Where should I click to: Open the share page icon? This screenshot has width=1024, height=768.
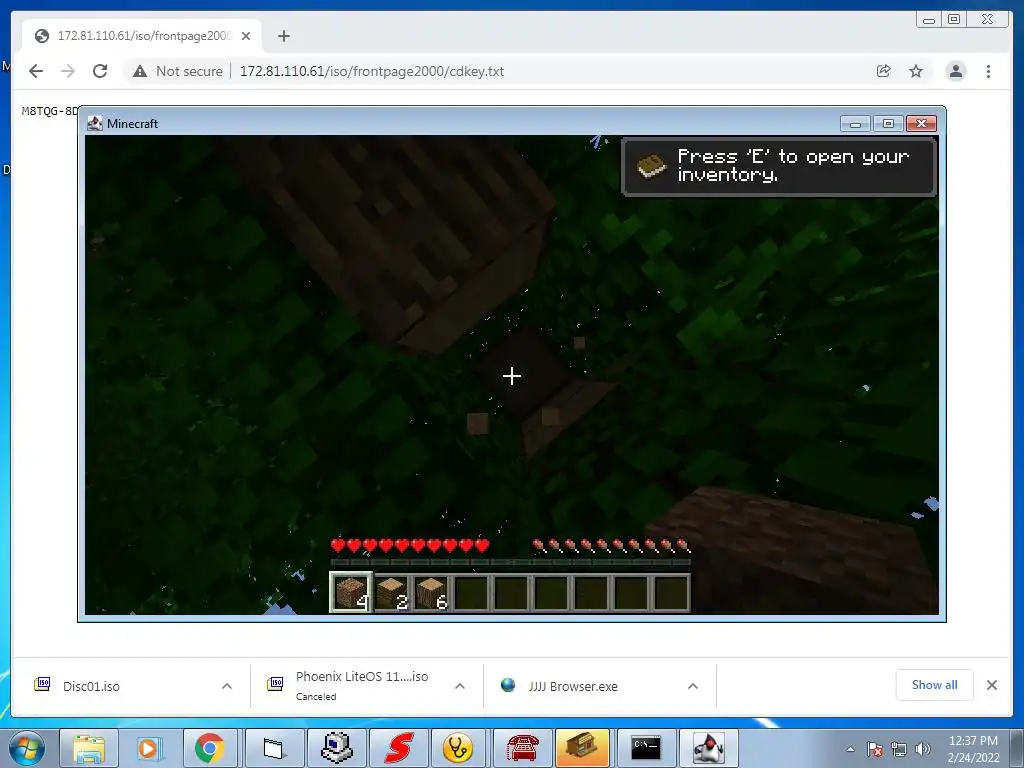pos(884,71)
